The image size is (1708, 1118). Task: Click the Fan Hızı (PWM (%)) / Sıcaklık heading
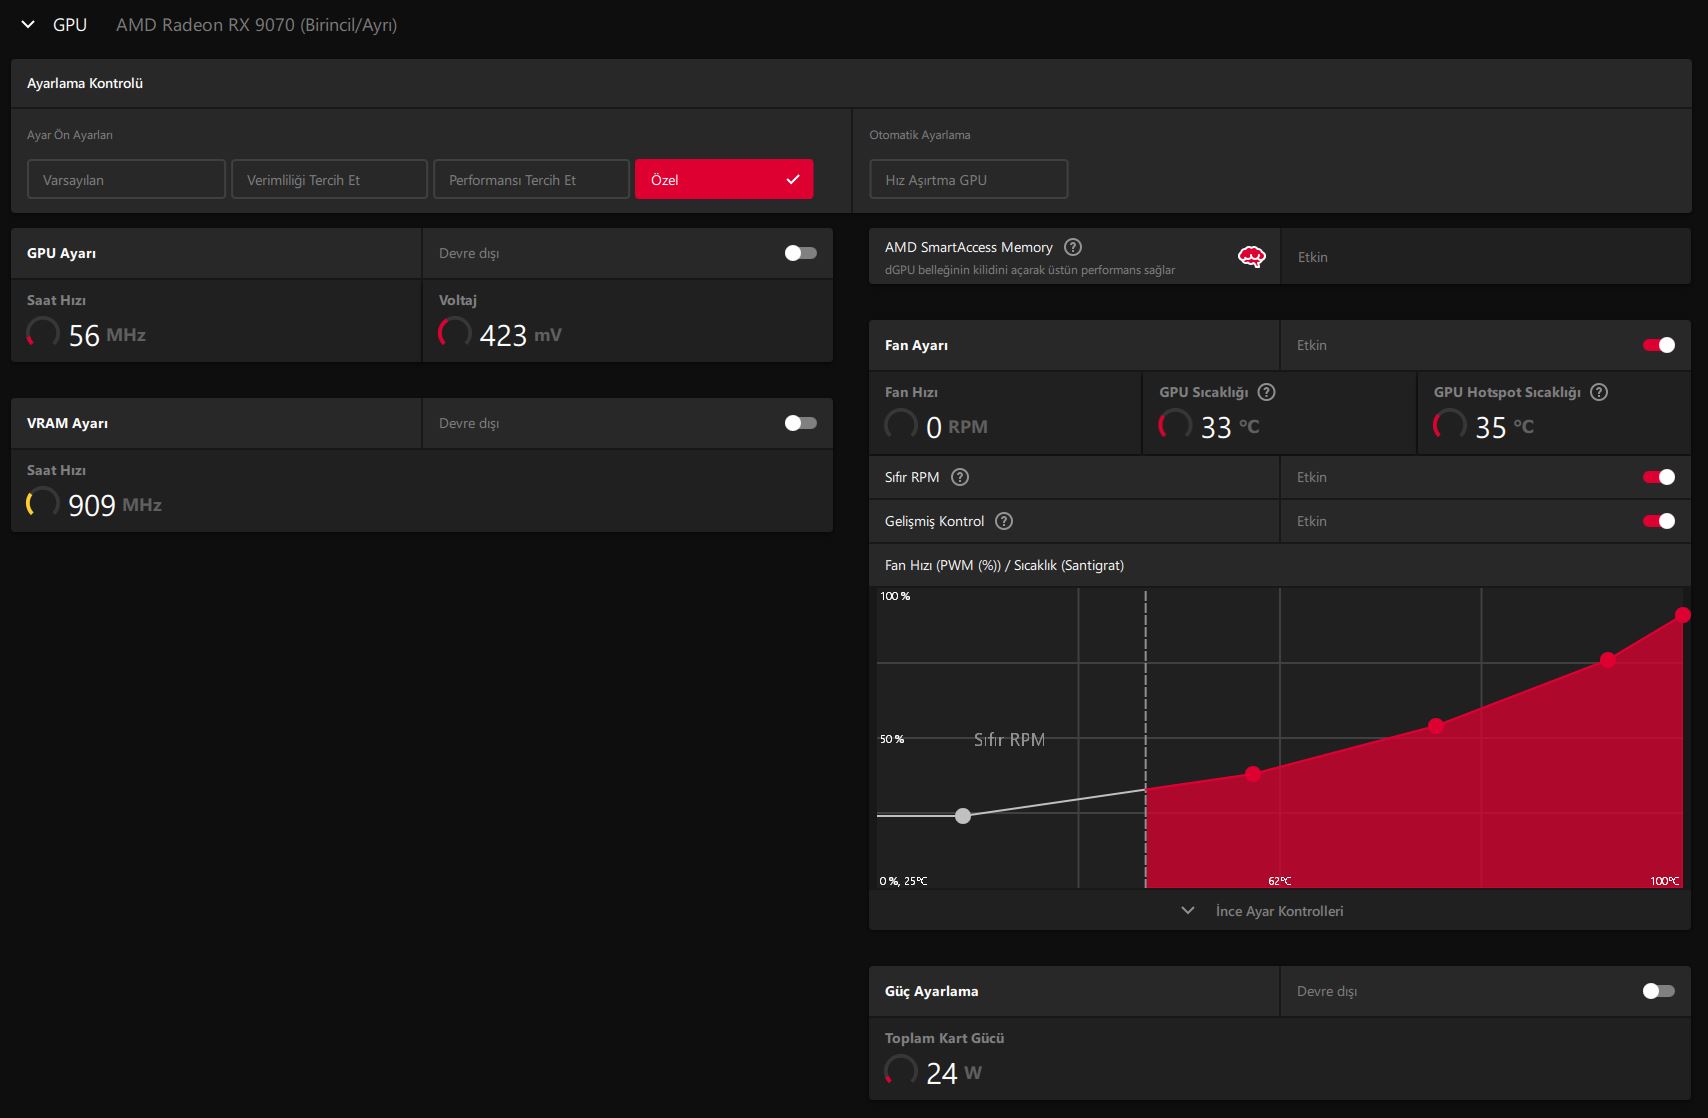click(1004, 565)
